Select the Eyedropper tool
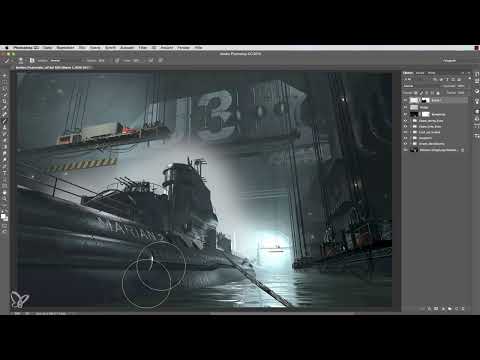 tap(4, 108)
